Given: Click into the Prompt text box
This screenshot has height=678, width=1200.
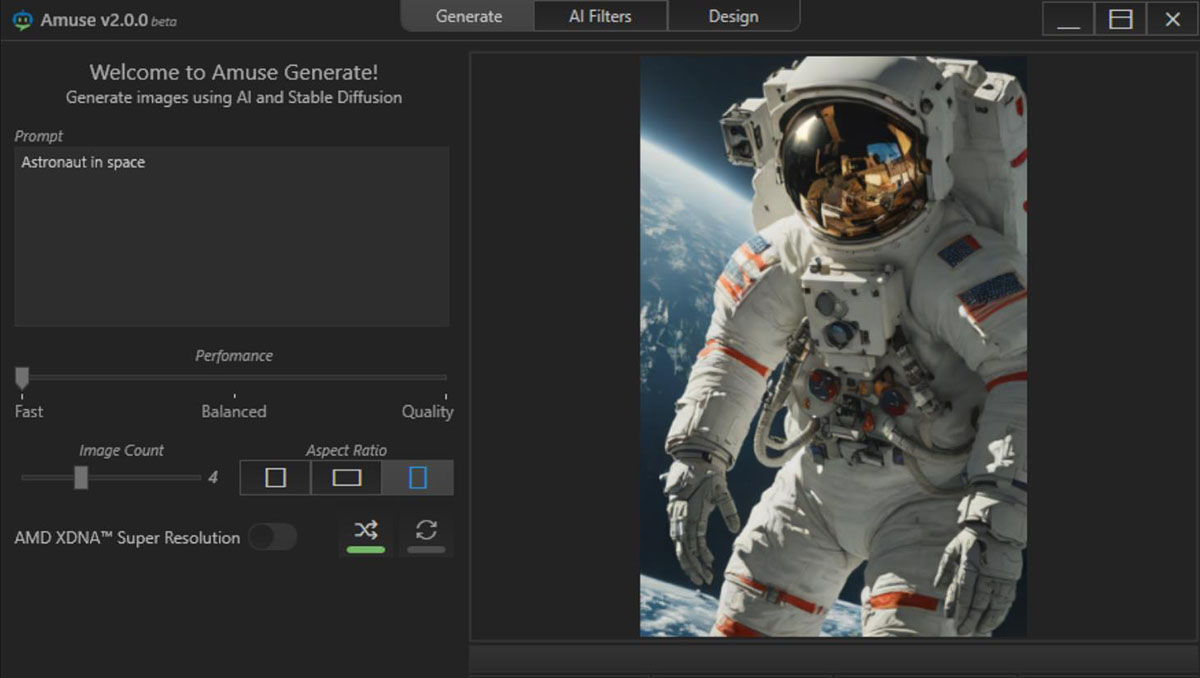Looking at the screenshot, I should (232, 236).
